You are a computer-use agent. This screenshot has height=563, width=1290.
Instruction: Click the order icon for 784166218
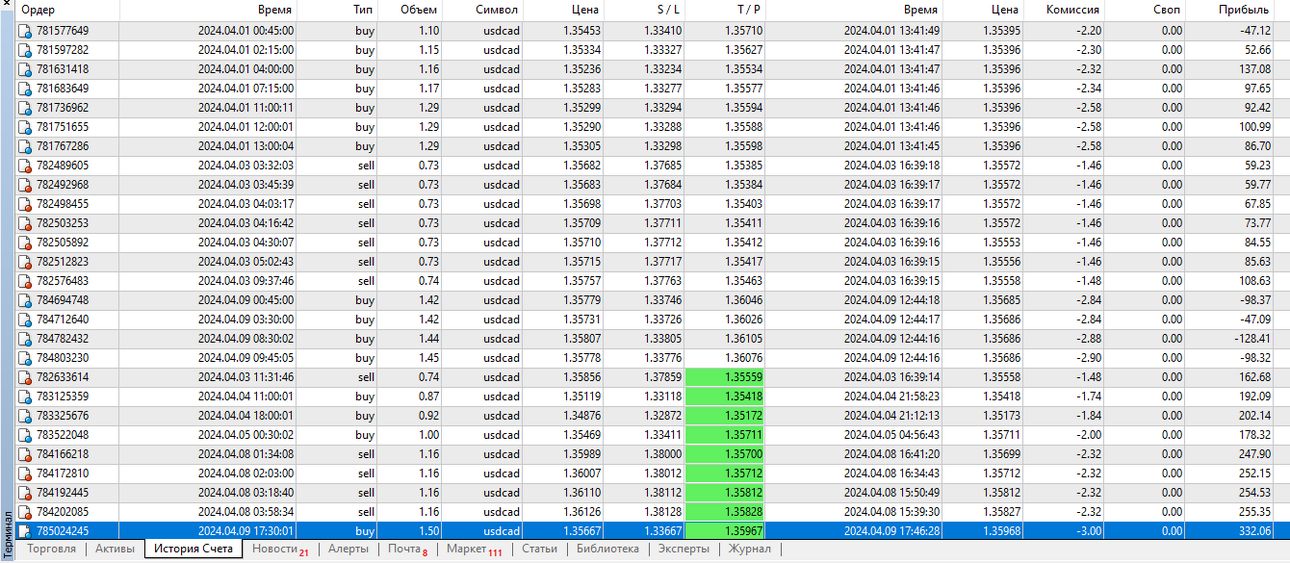(26, 454)
